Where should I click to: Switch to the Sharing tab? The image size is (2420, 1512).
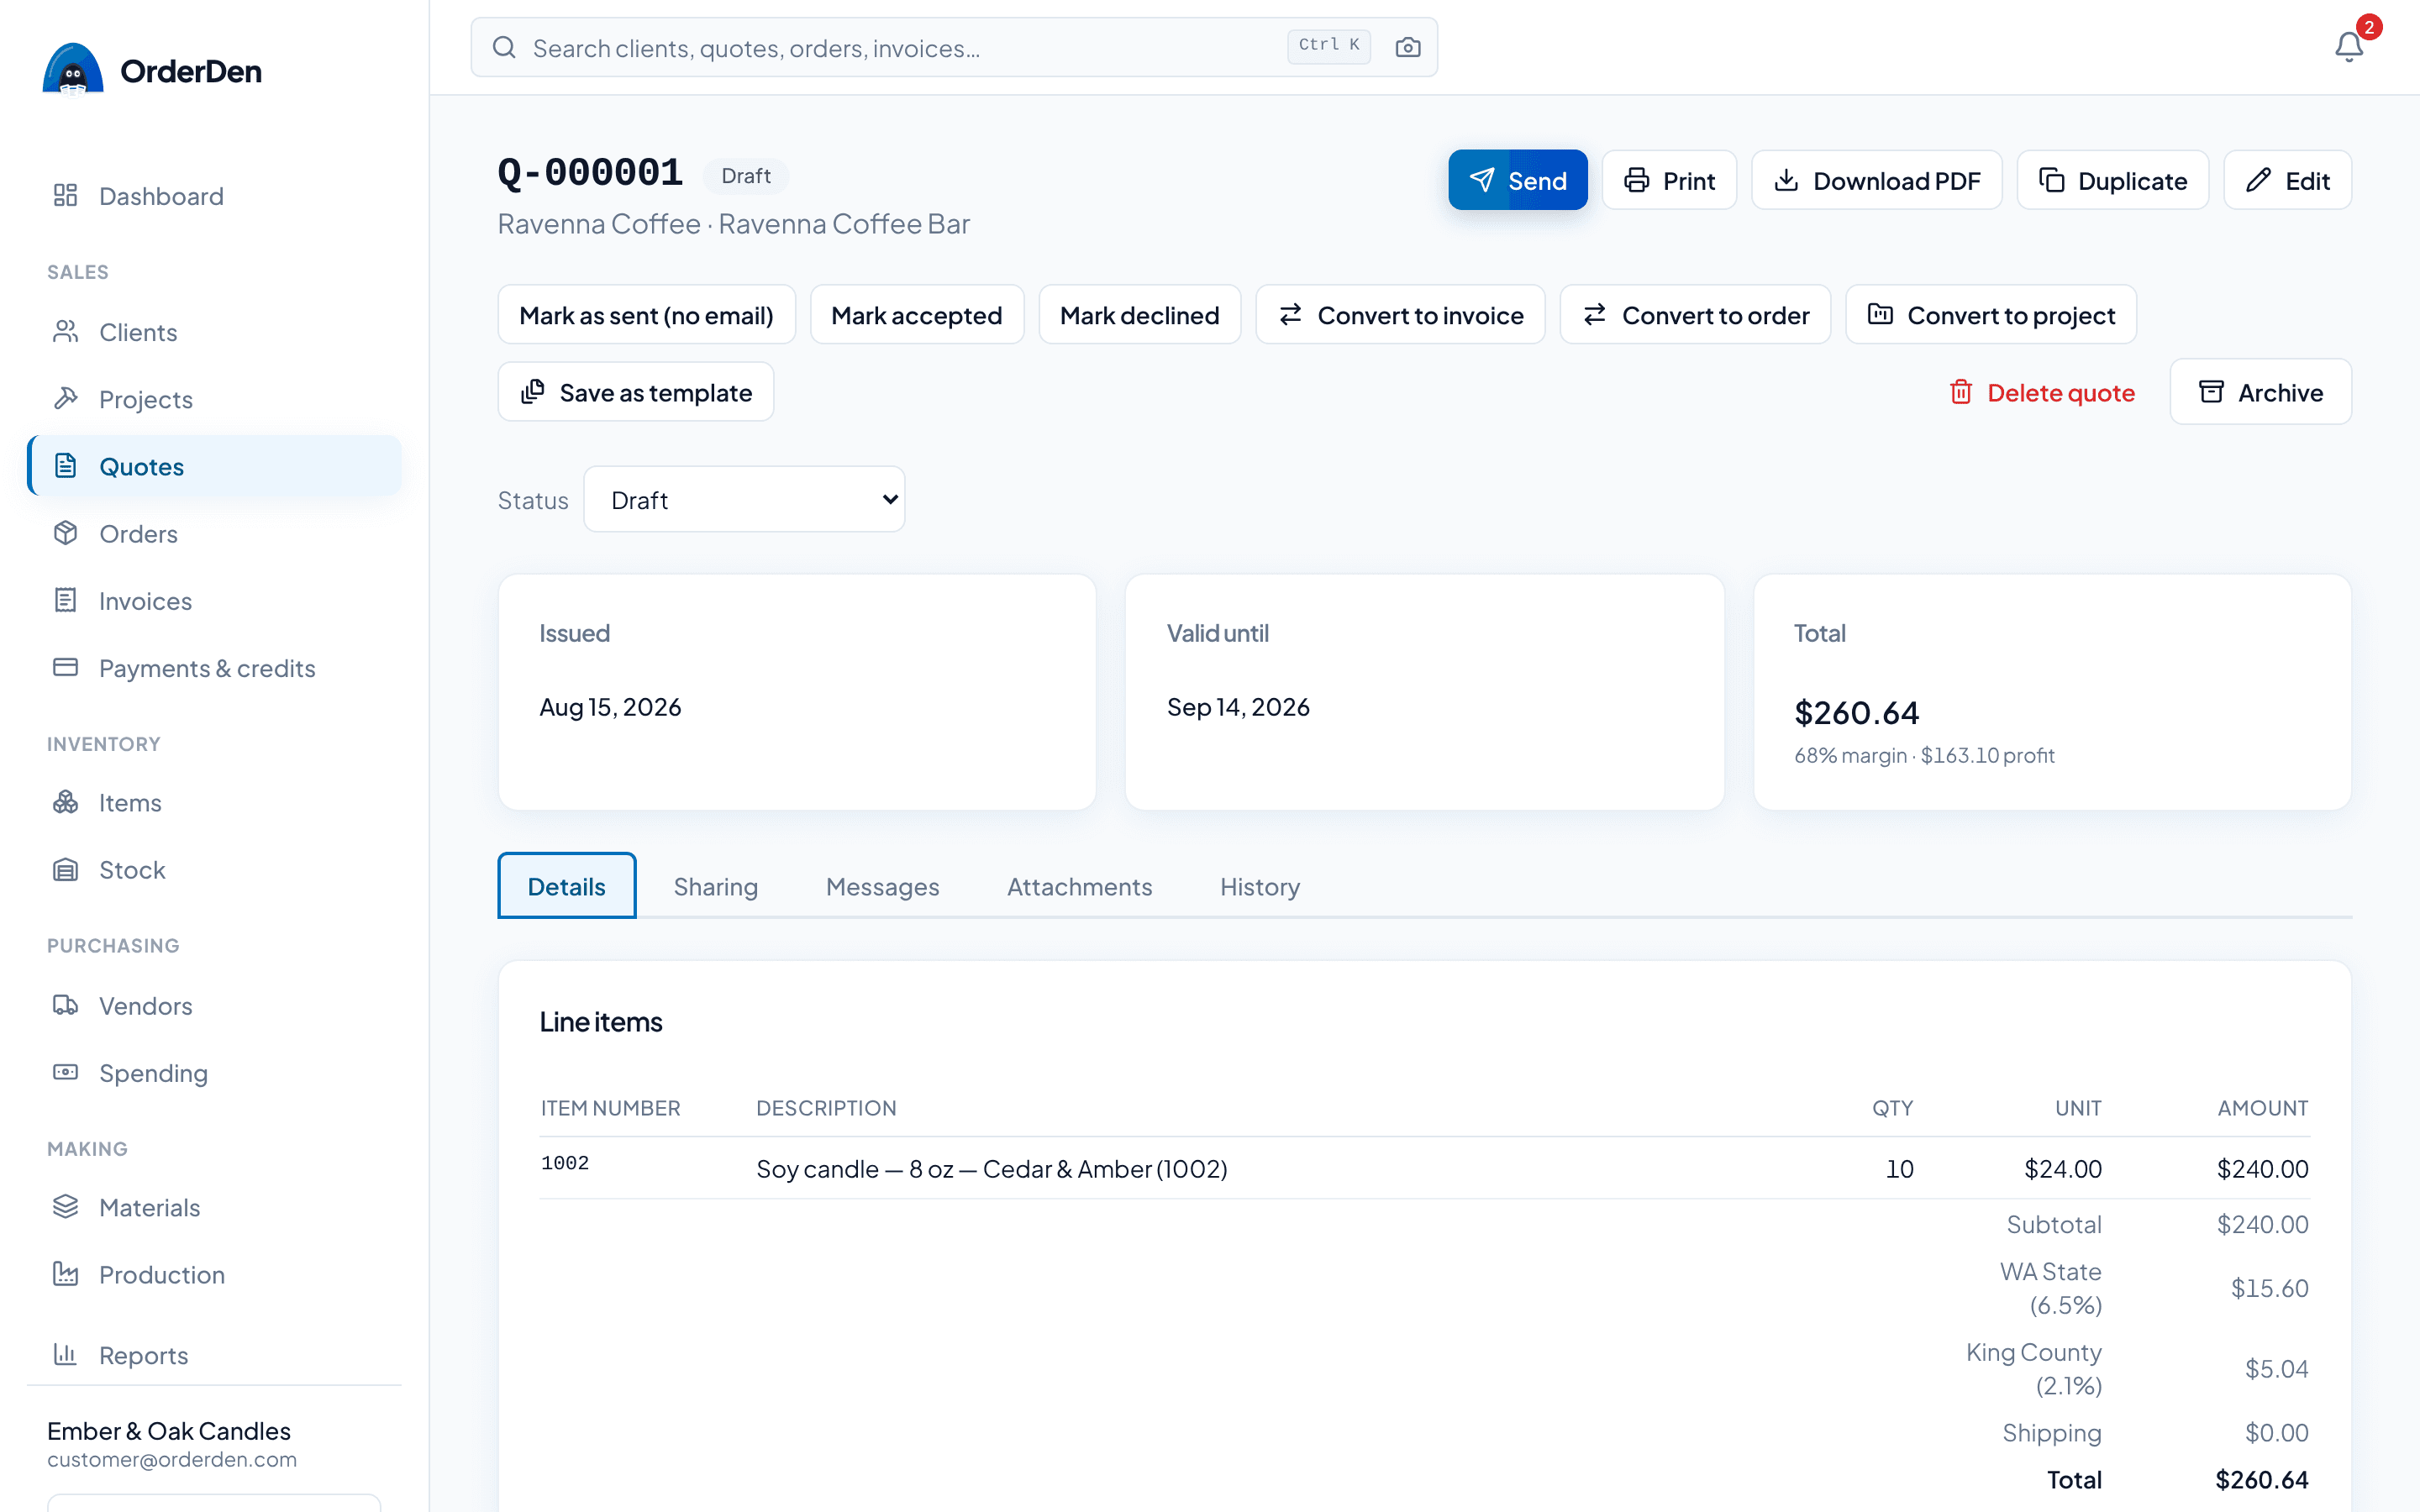(x=715, y=886)
